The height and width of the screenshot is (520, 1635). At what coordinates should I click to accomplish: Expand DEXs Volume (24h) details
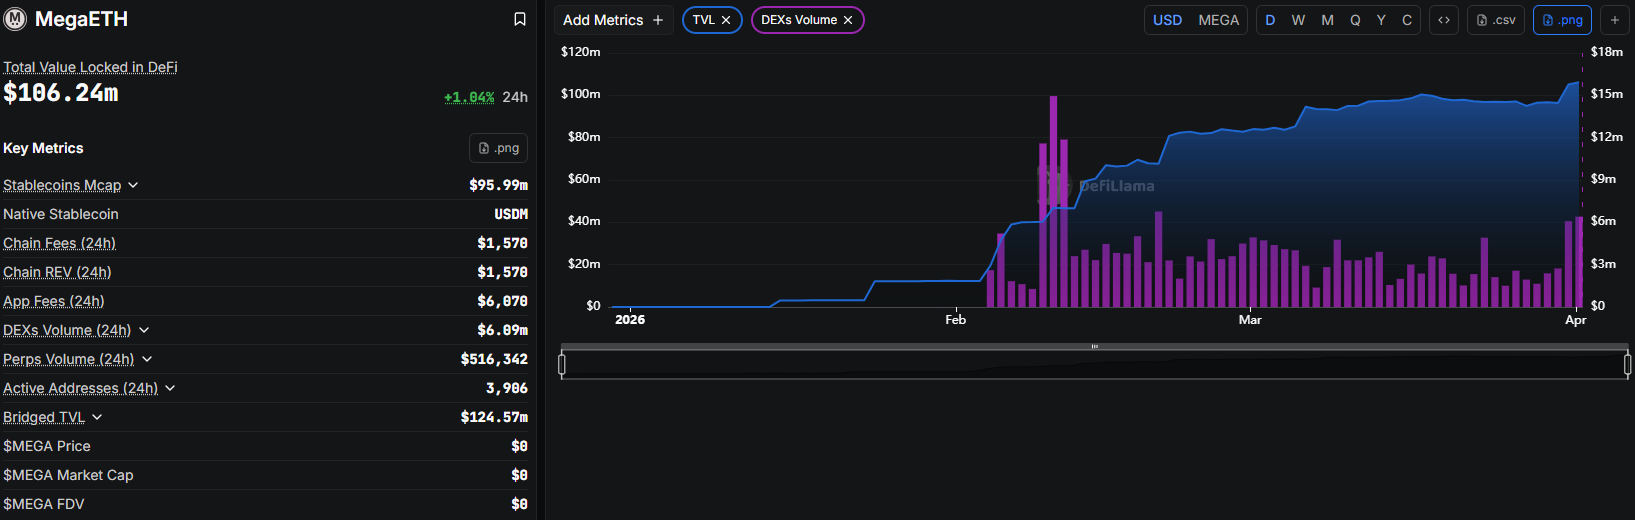coord(144,330)
